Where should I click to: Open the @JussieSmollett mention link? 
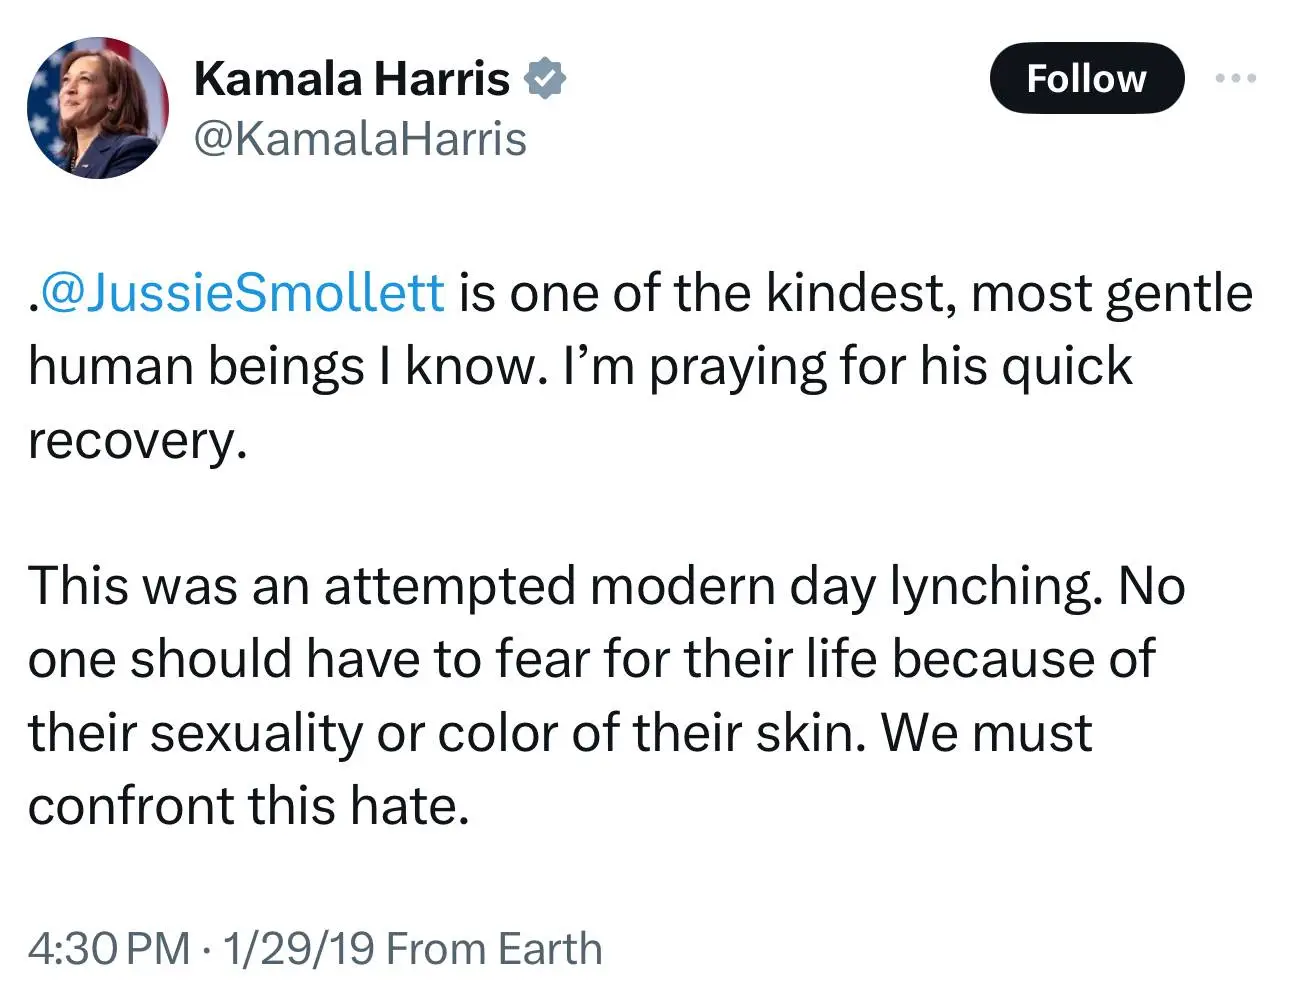240,293
